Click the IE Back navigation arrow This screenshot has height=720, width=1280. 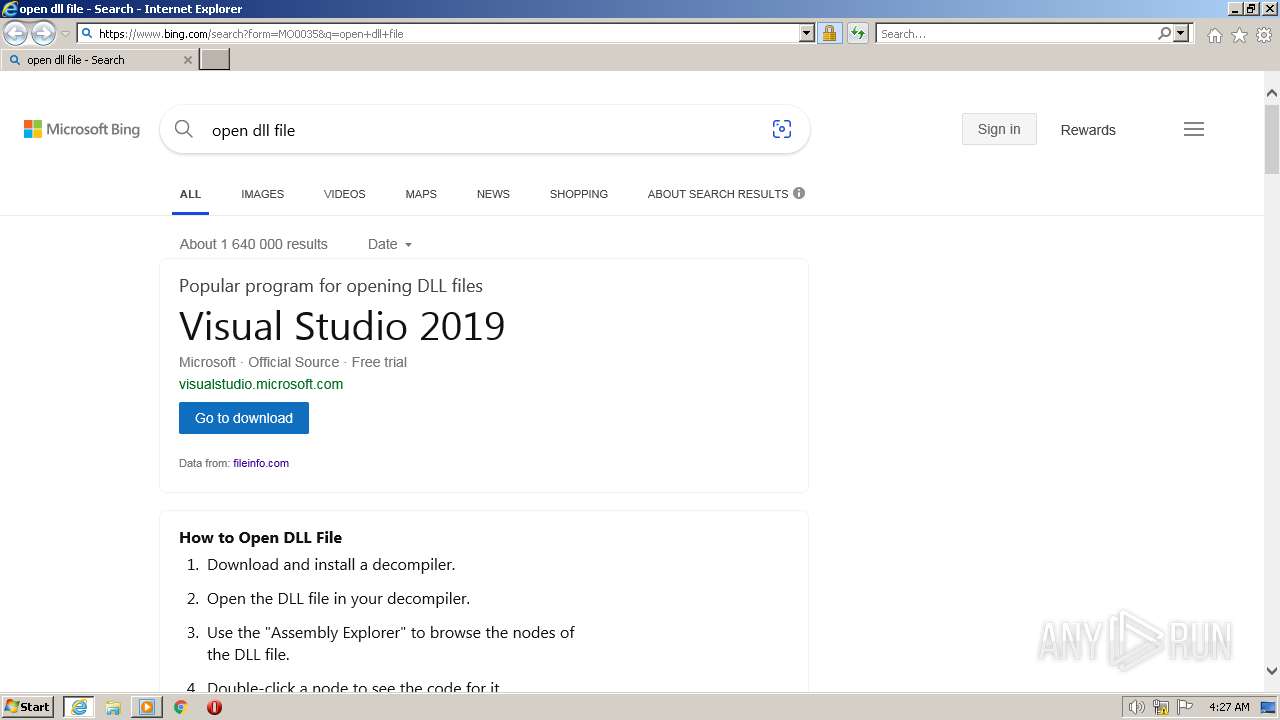point(15,33)
